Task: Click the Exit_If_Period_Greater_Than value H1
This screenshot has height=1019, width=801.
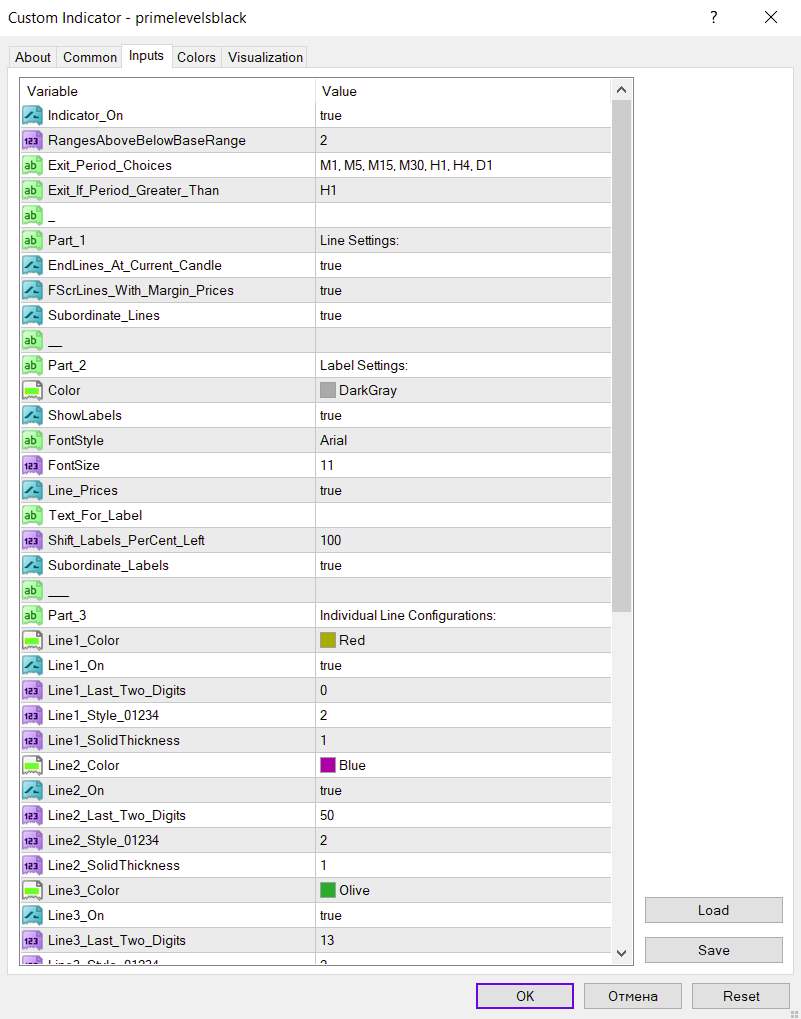Action: [328, 190]
